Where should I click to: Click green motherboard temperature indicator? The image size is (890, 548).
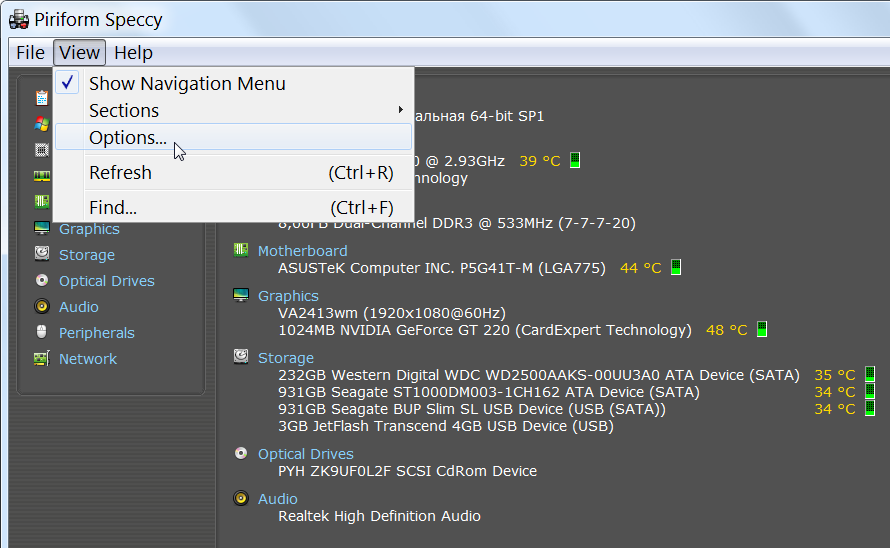click(676, 267)
